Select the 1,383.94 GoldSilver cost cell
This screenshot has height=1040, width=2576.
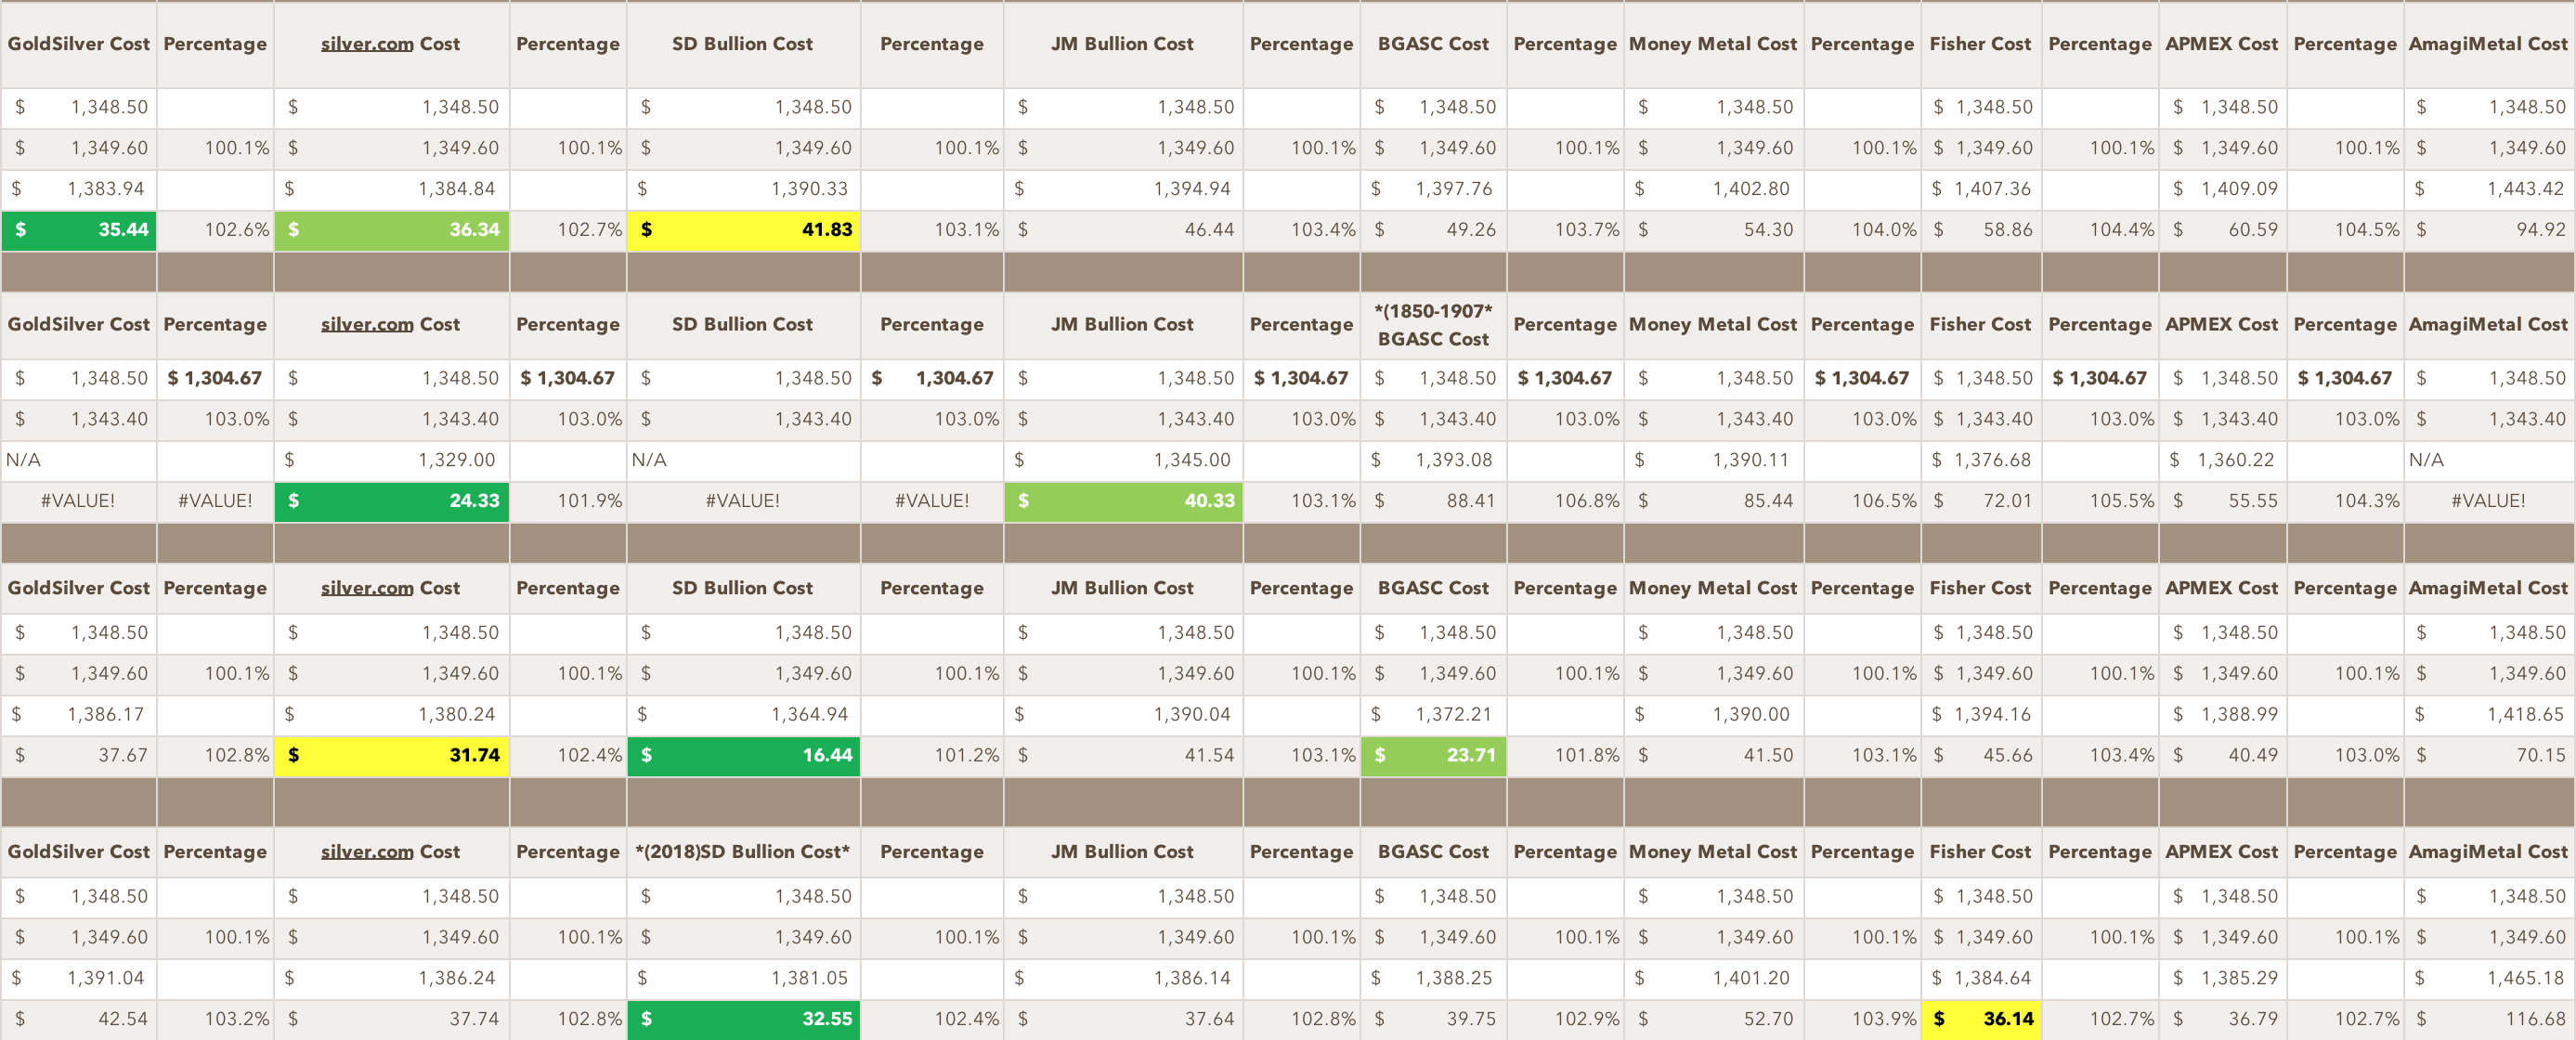[x=79, y=189]
